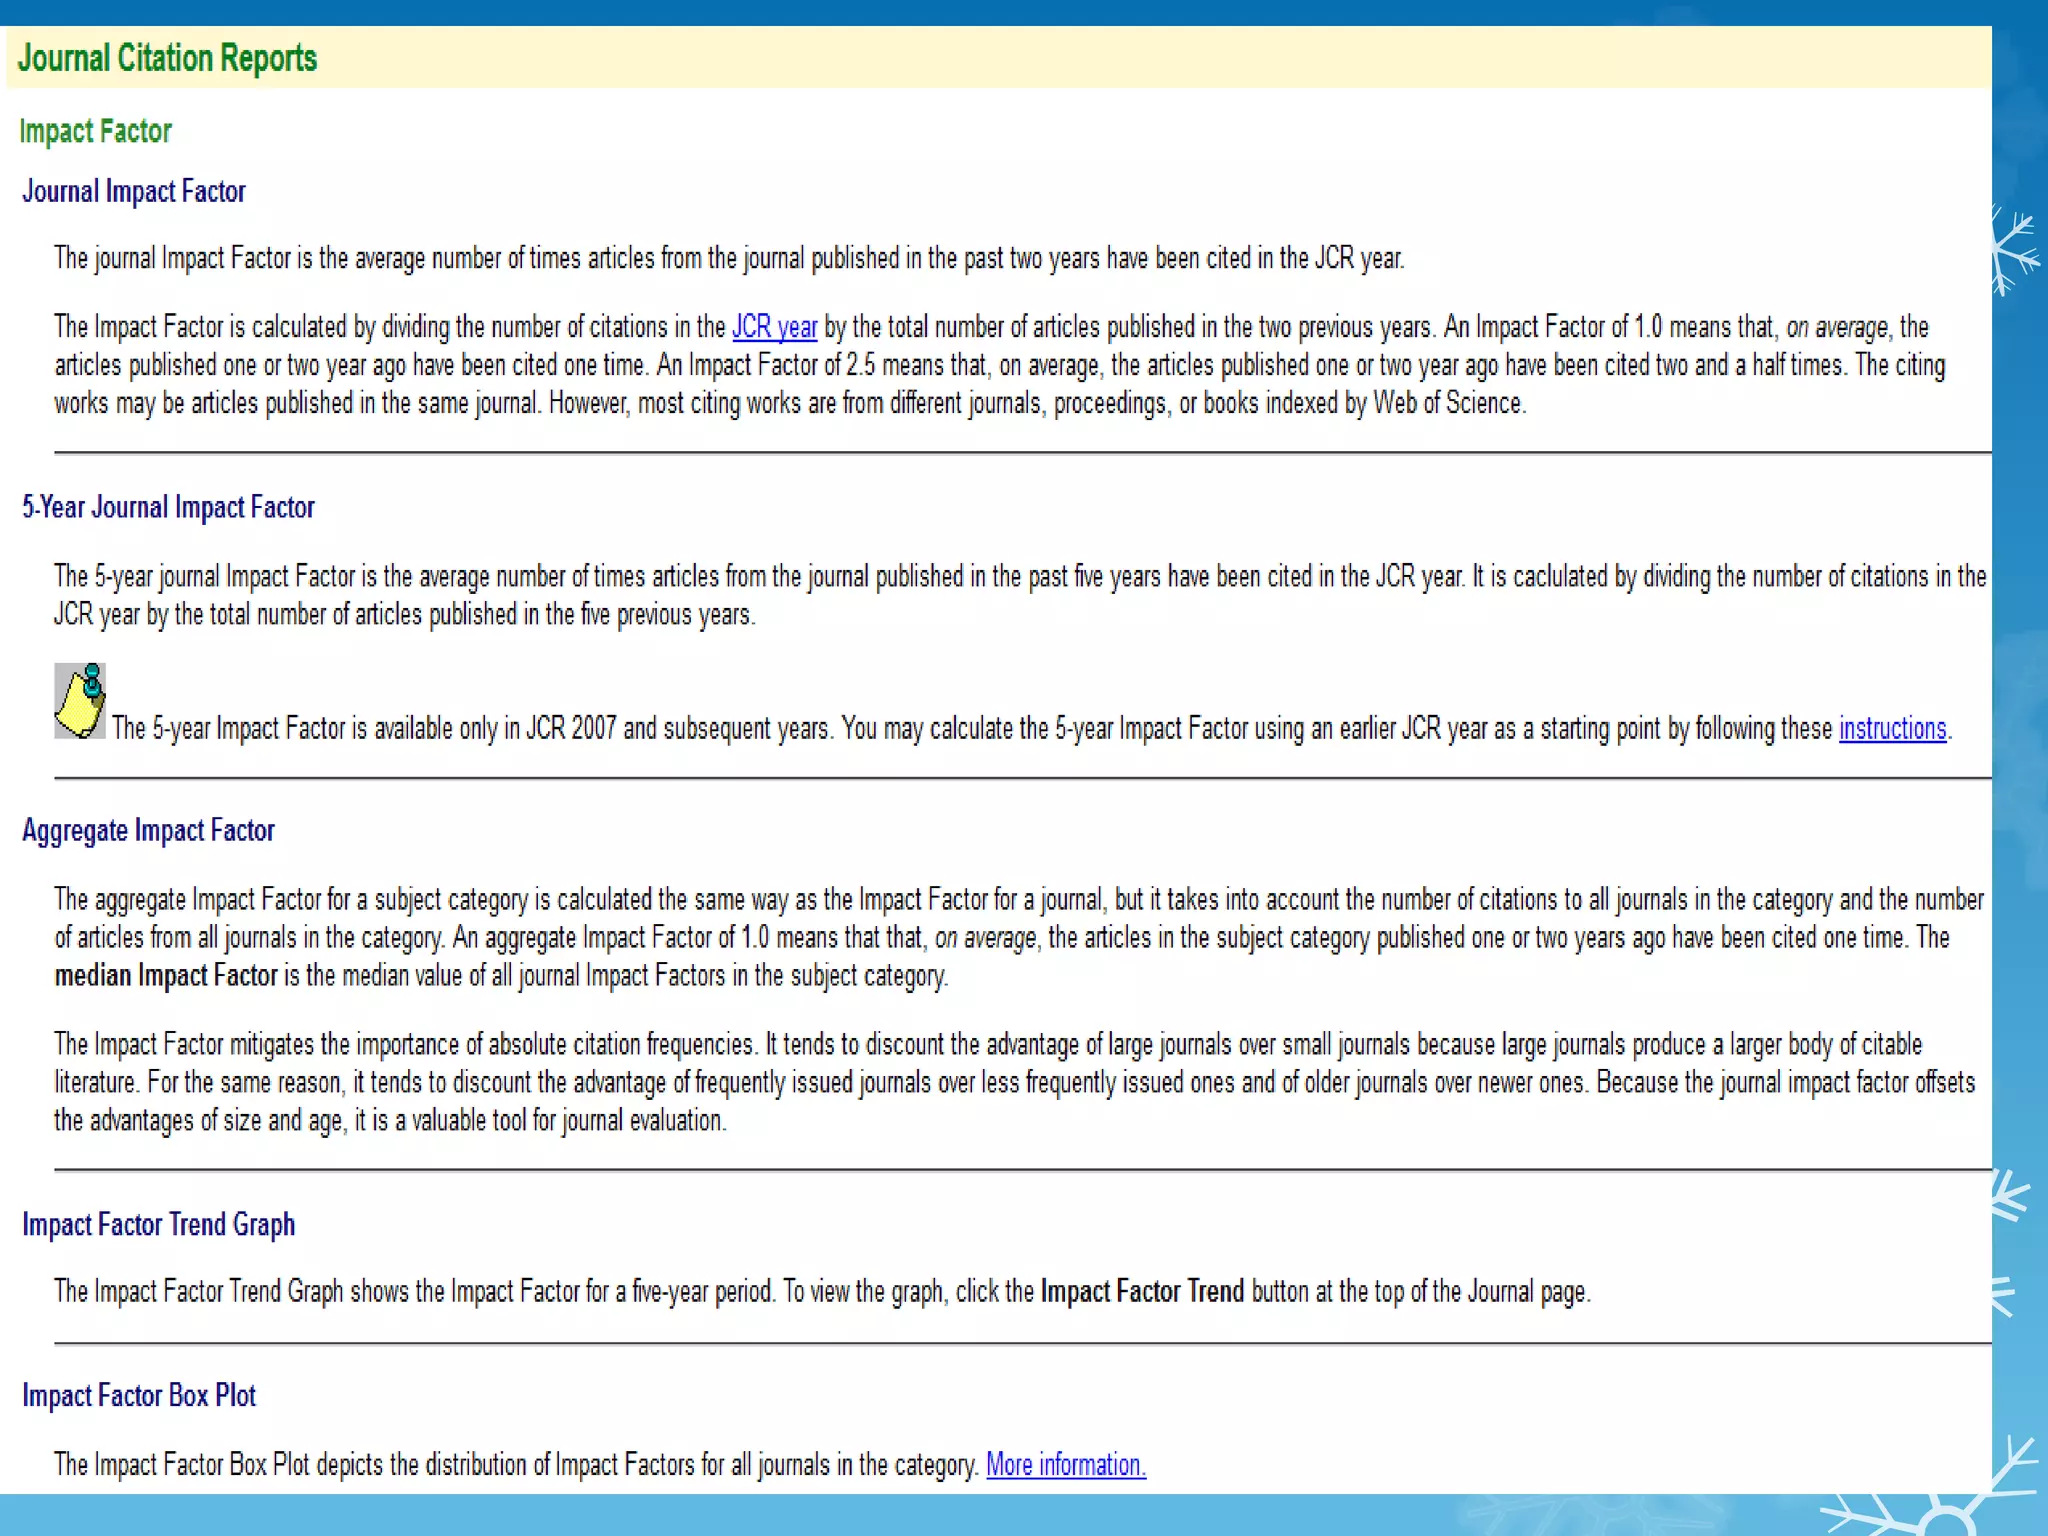The height and width of the screenshot is (1536, 2048).
Task: Select the Impact Factor Trend Graph heading
Action: [158, 1224]
